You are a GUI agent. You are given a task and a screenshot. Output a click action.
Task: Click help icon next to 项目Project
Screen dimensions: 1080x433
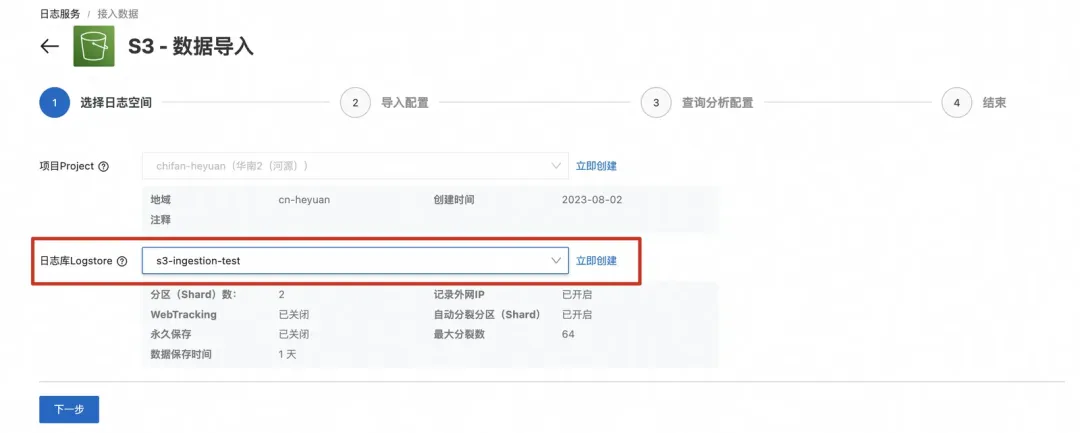click(x=103, y=167)
